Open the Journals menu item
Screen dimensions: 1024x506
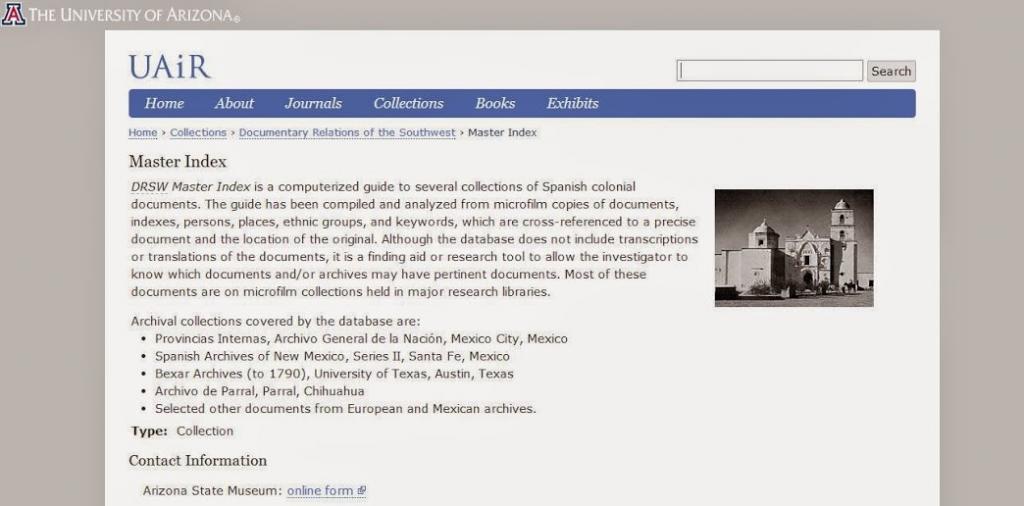coord(313,103)
